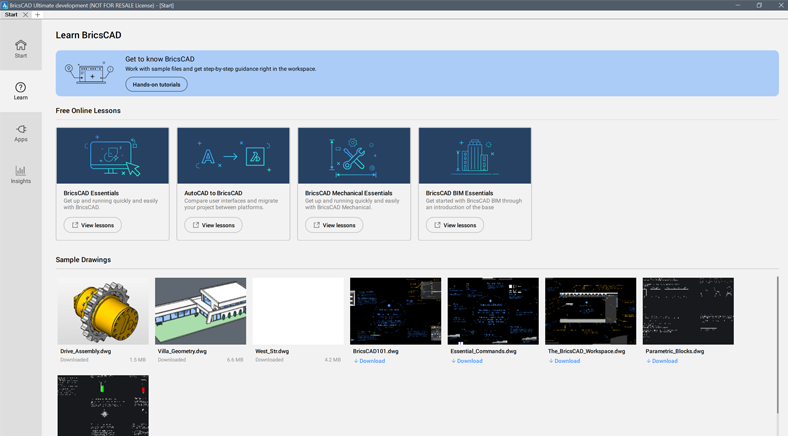This screenshot has height=436, width=788.
Task: Click the 1.5 MB size label
Action: 137,360
